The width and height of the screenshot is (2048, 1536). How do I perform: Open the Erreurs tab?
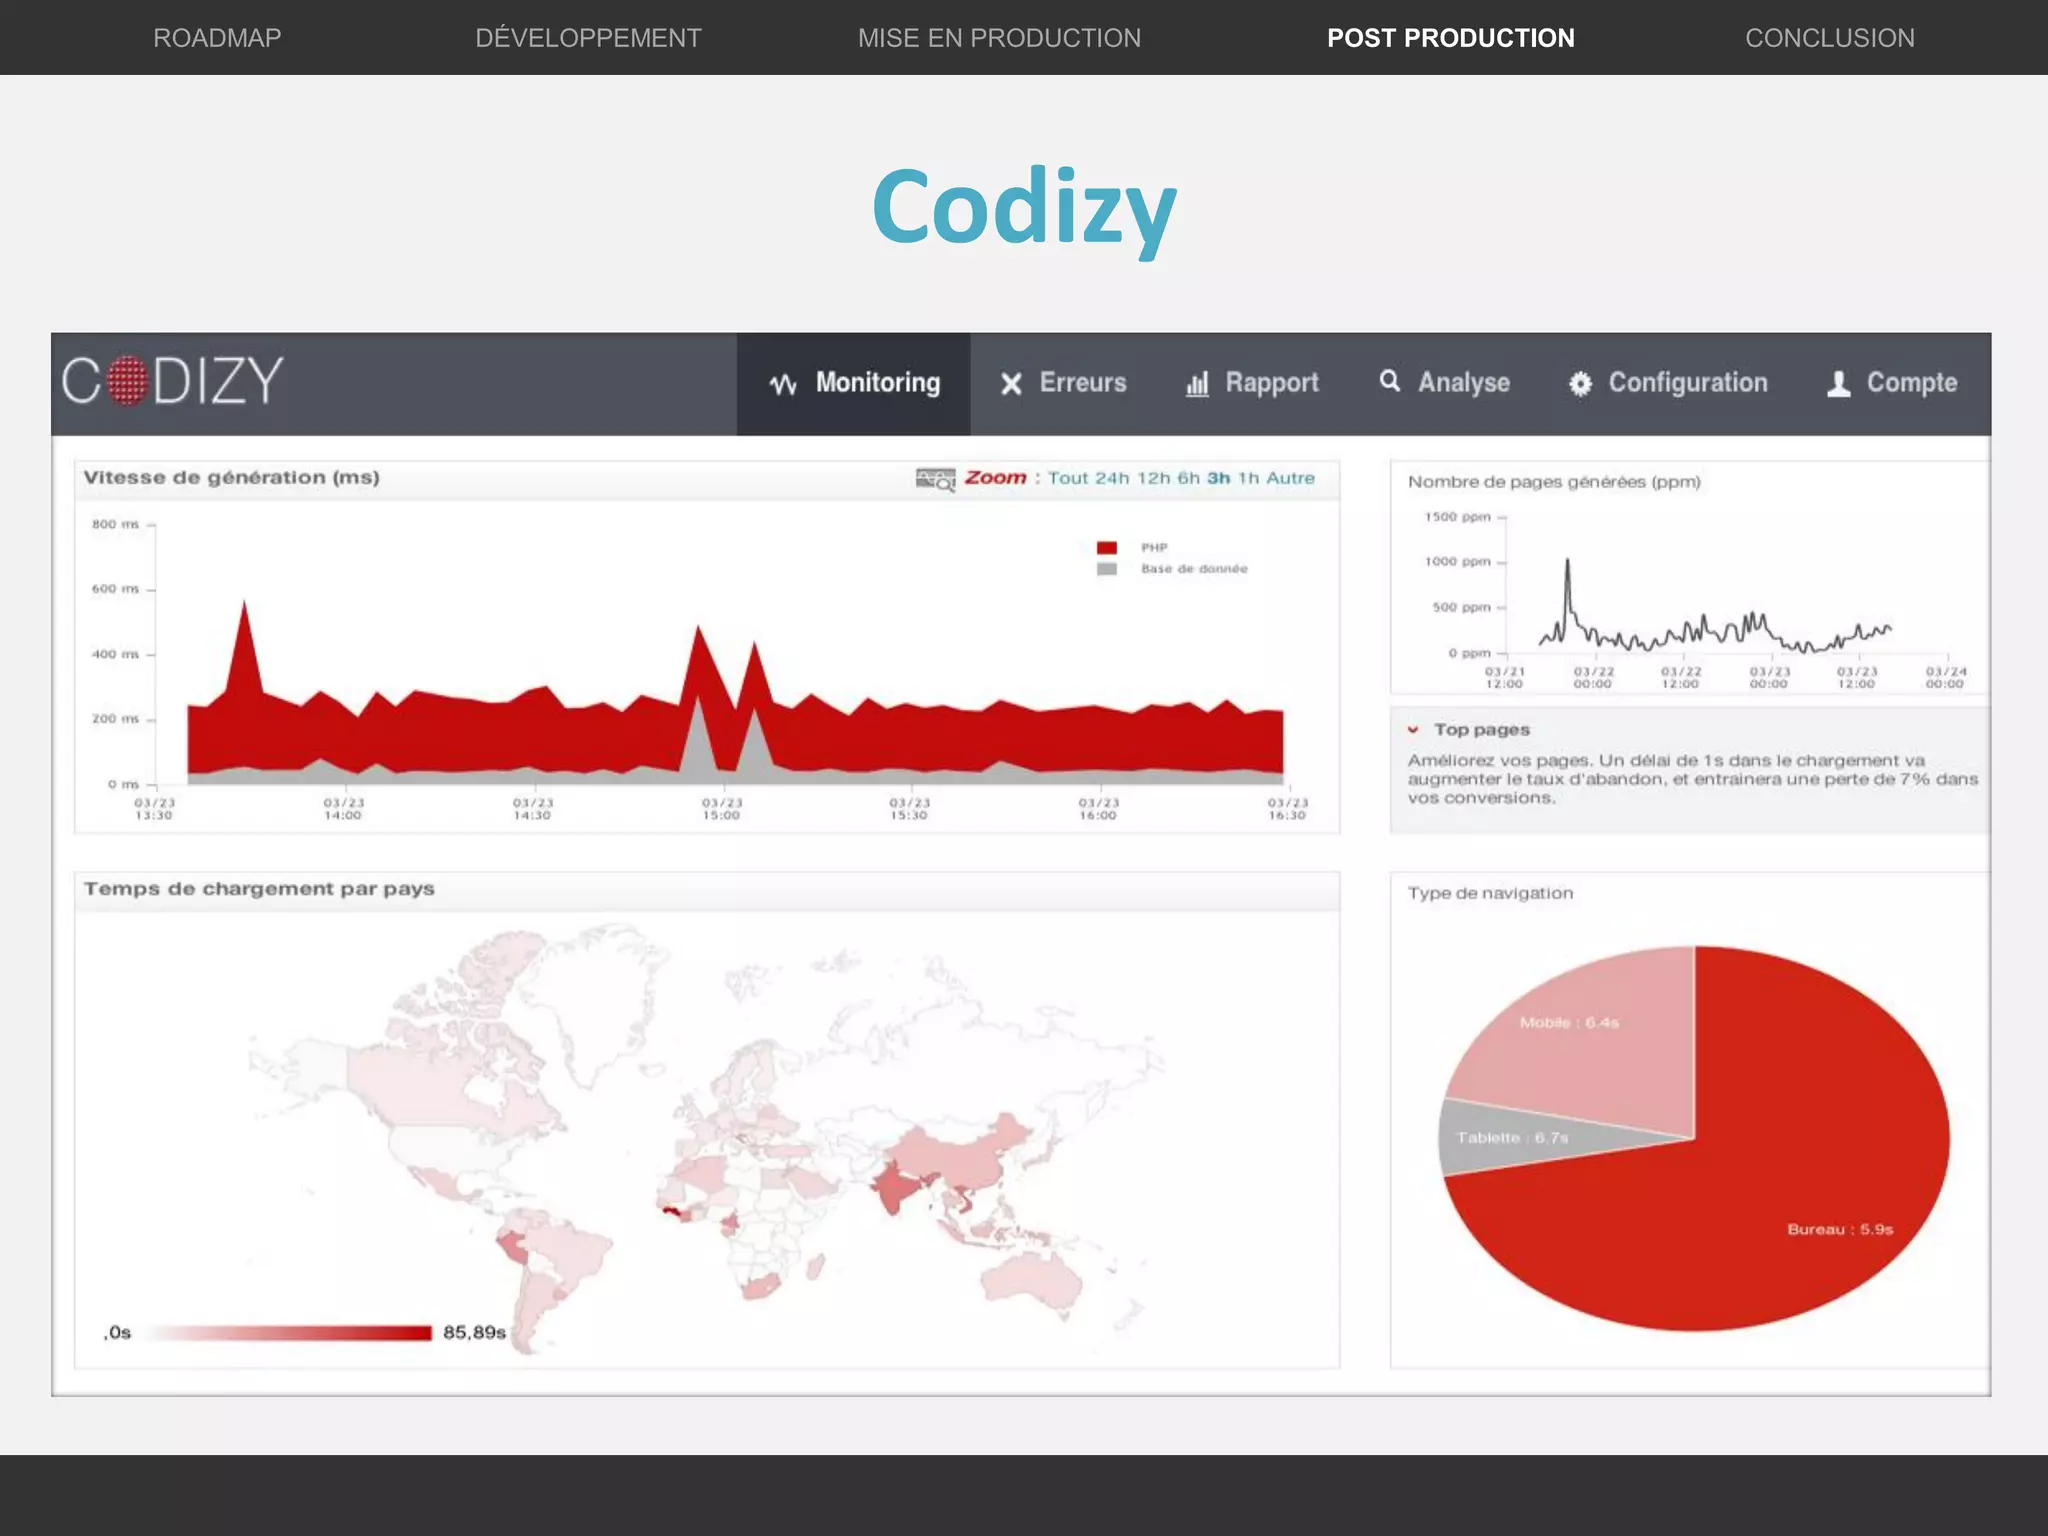pos(1063,384)
